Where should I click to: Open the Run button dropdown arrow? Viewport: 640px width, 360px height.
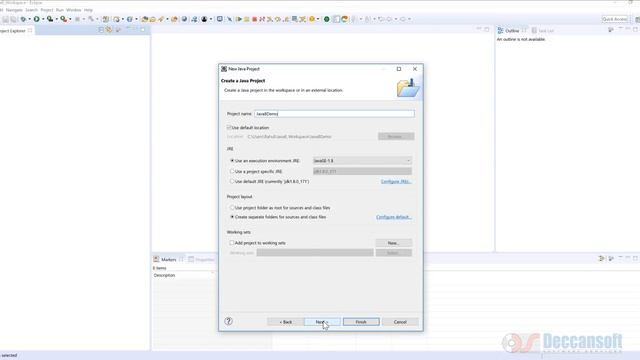43,19
